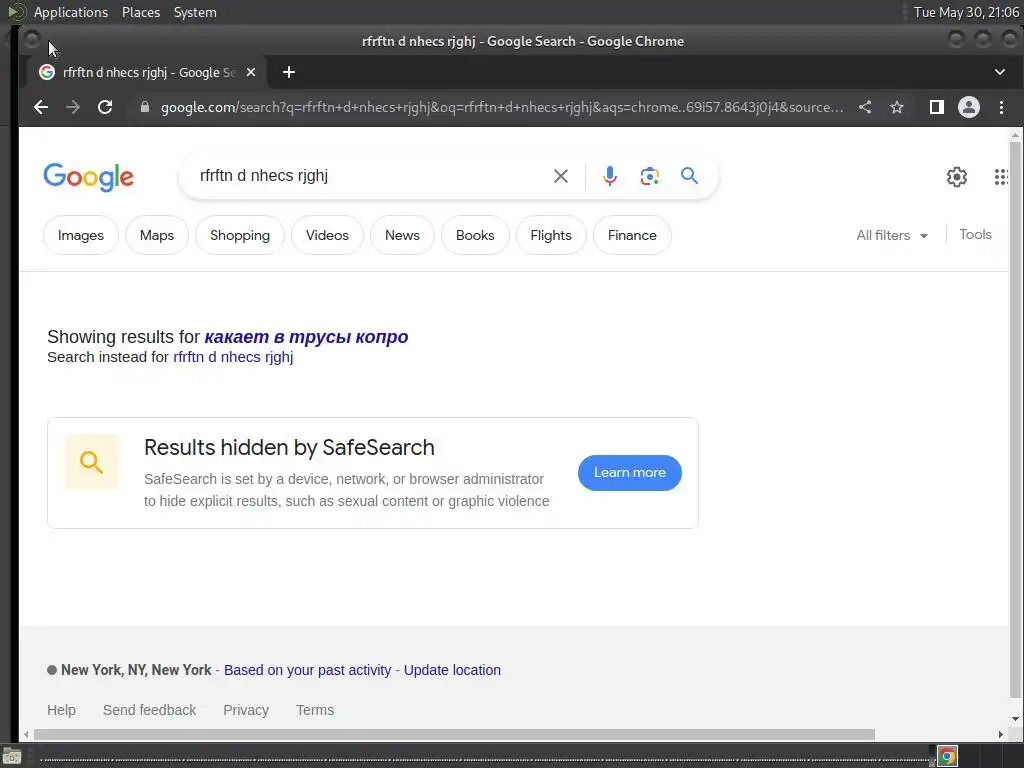This screenshot has width=1024, height=768.
Task: Open the Applications menu
Action: point(71,12)
